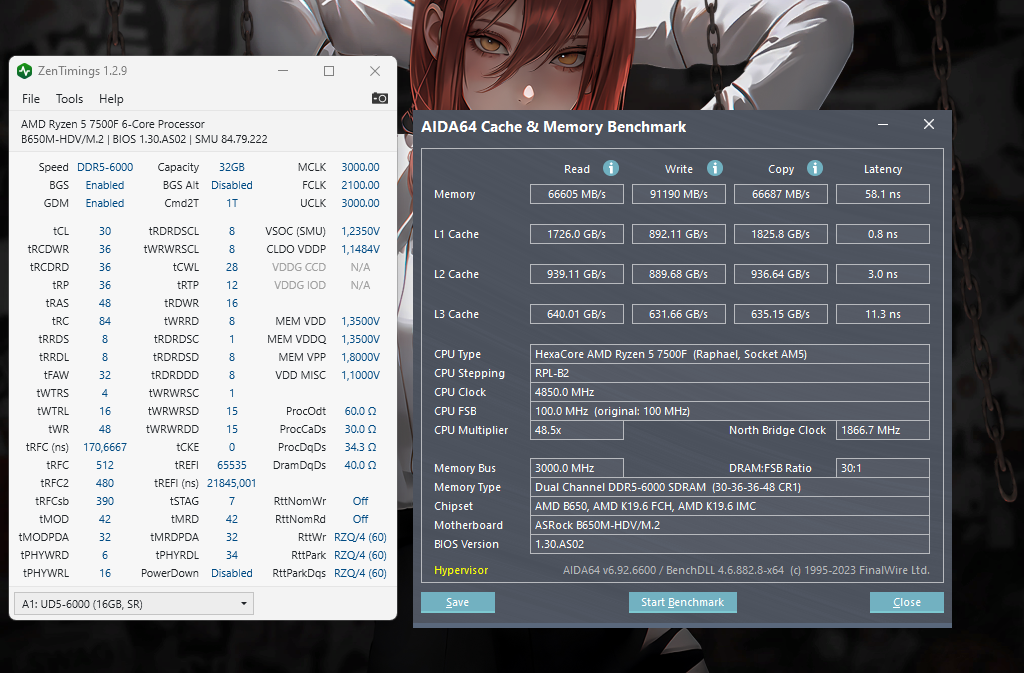Click the Motherboard ASRock B650M-HDV/M.2 field

point(729,525)
